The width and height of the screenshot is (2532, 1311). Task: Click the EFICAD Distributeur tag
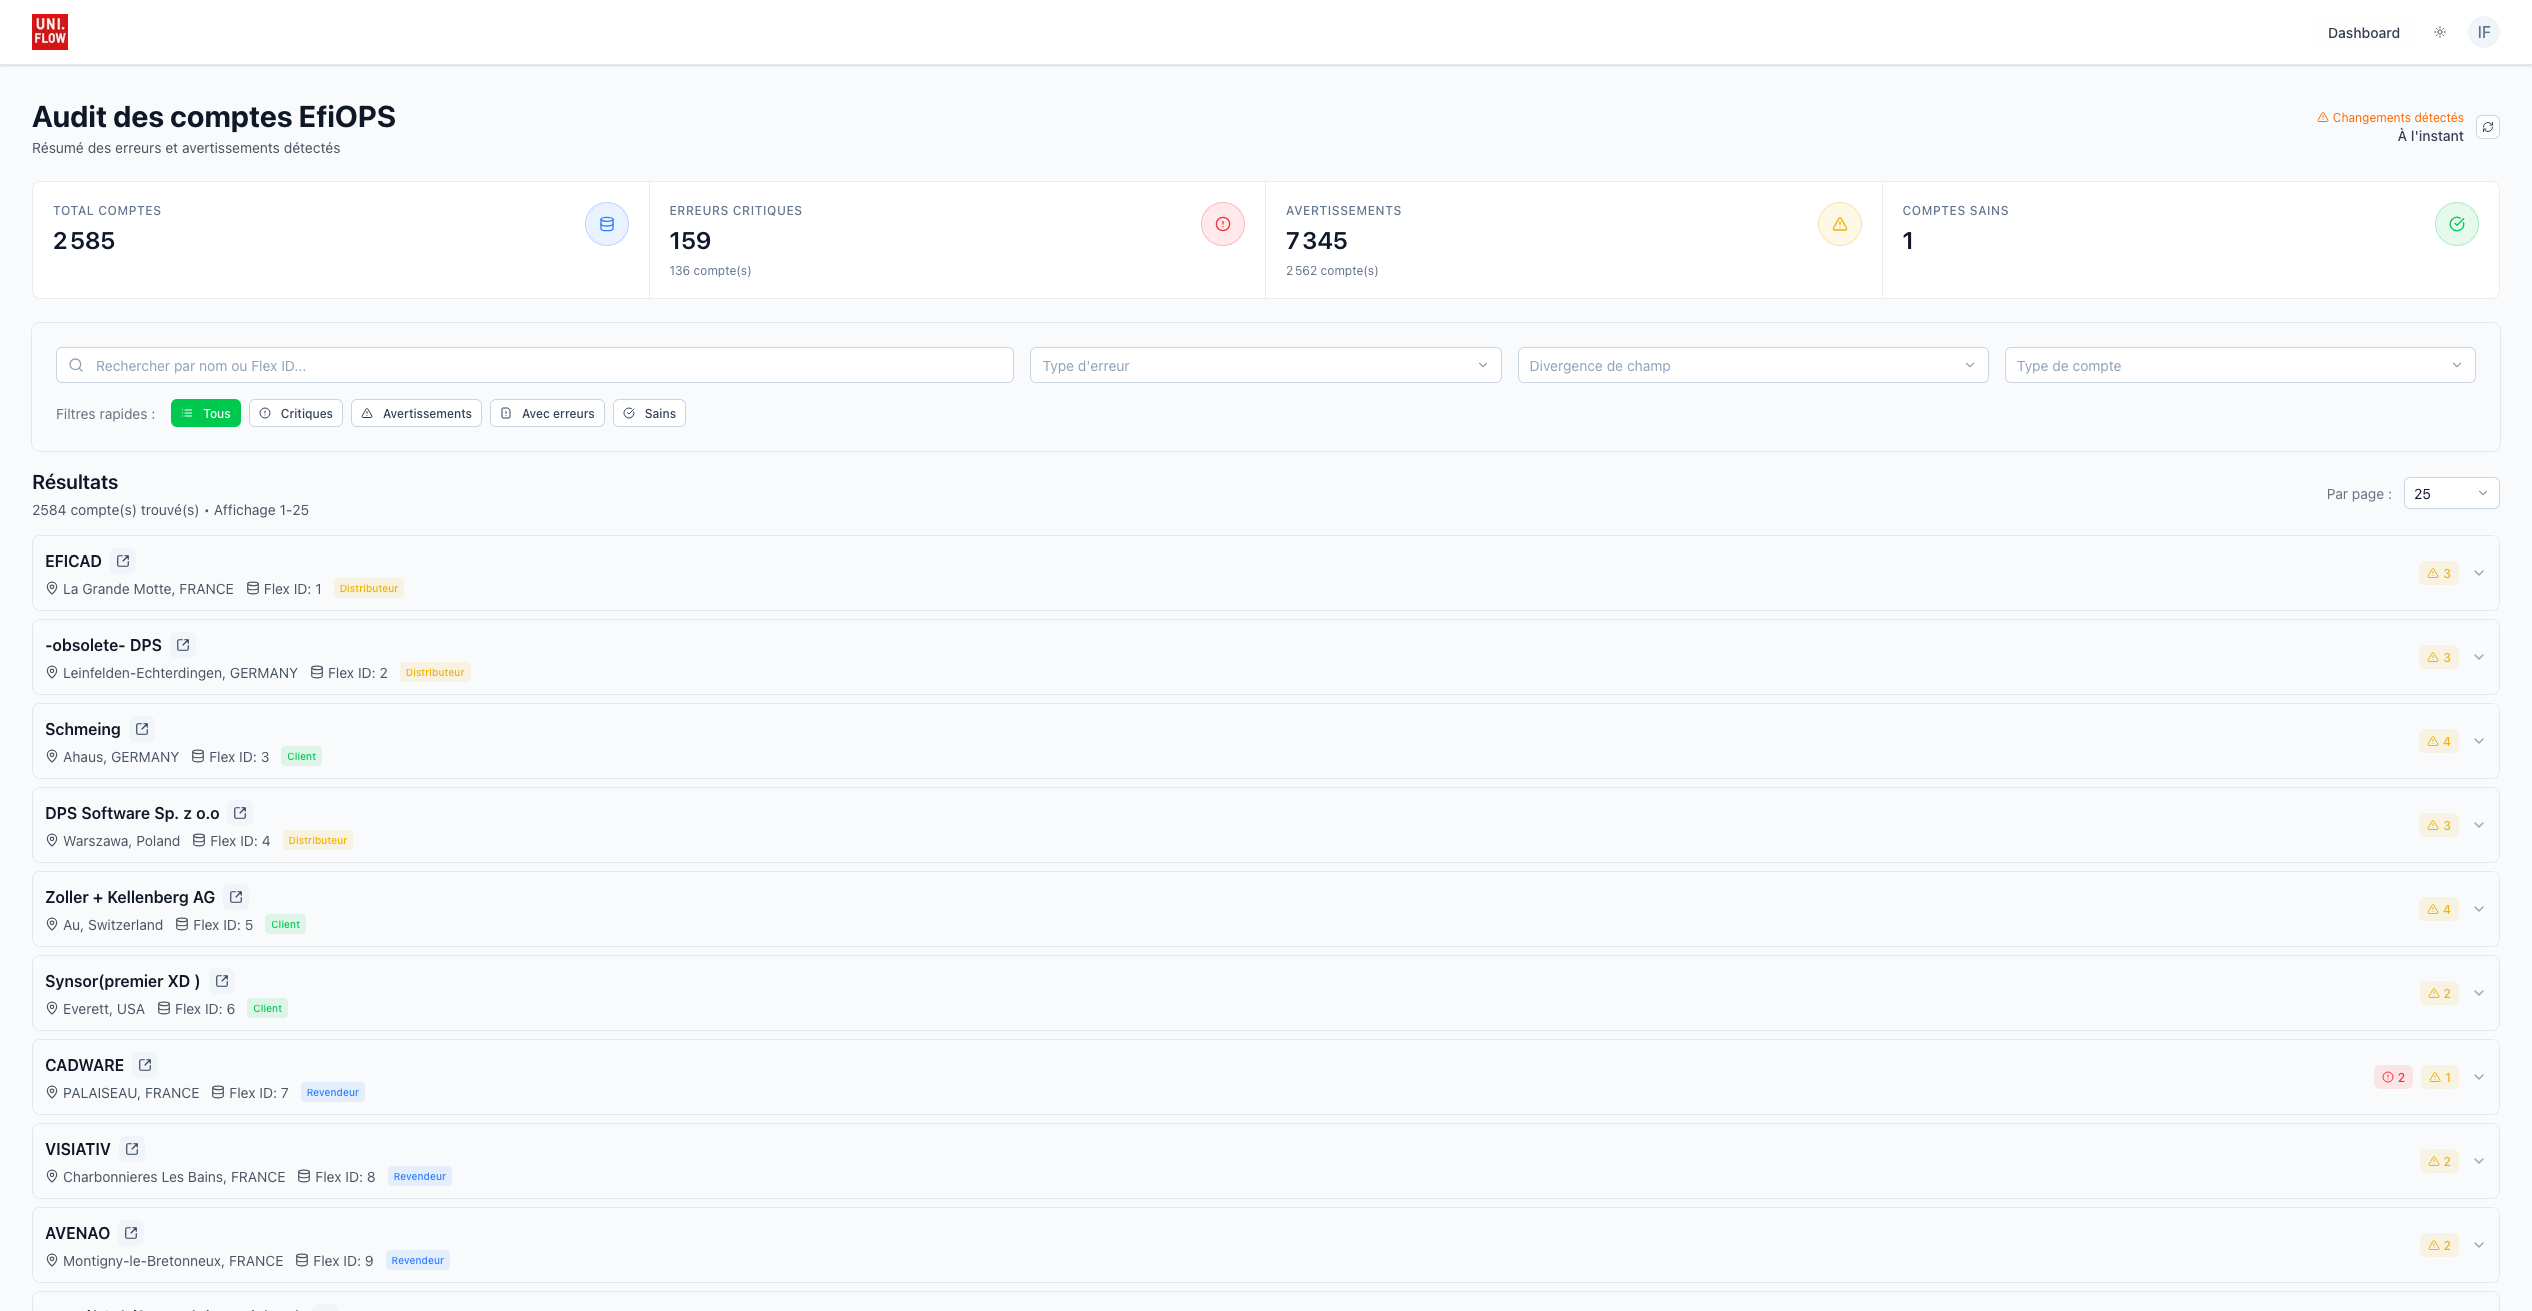pyautogui.click(x=369, y=588)
